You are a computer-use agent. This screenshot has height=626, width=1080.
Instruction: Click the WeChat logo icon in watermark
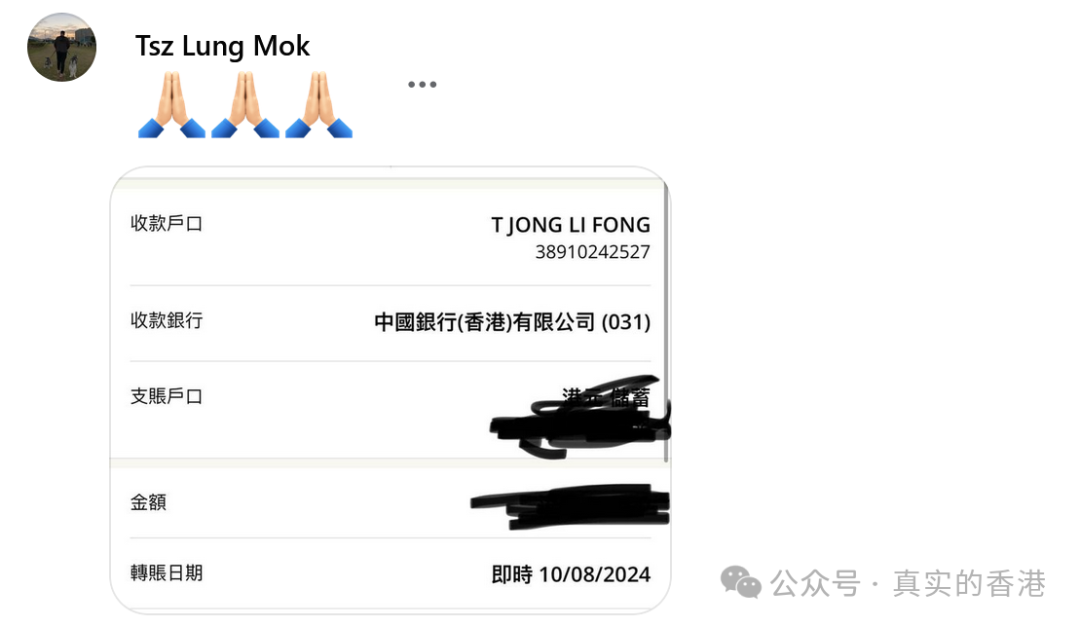[x=740, y=583]
